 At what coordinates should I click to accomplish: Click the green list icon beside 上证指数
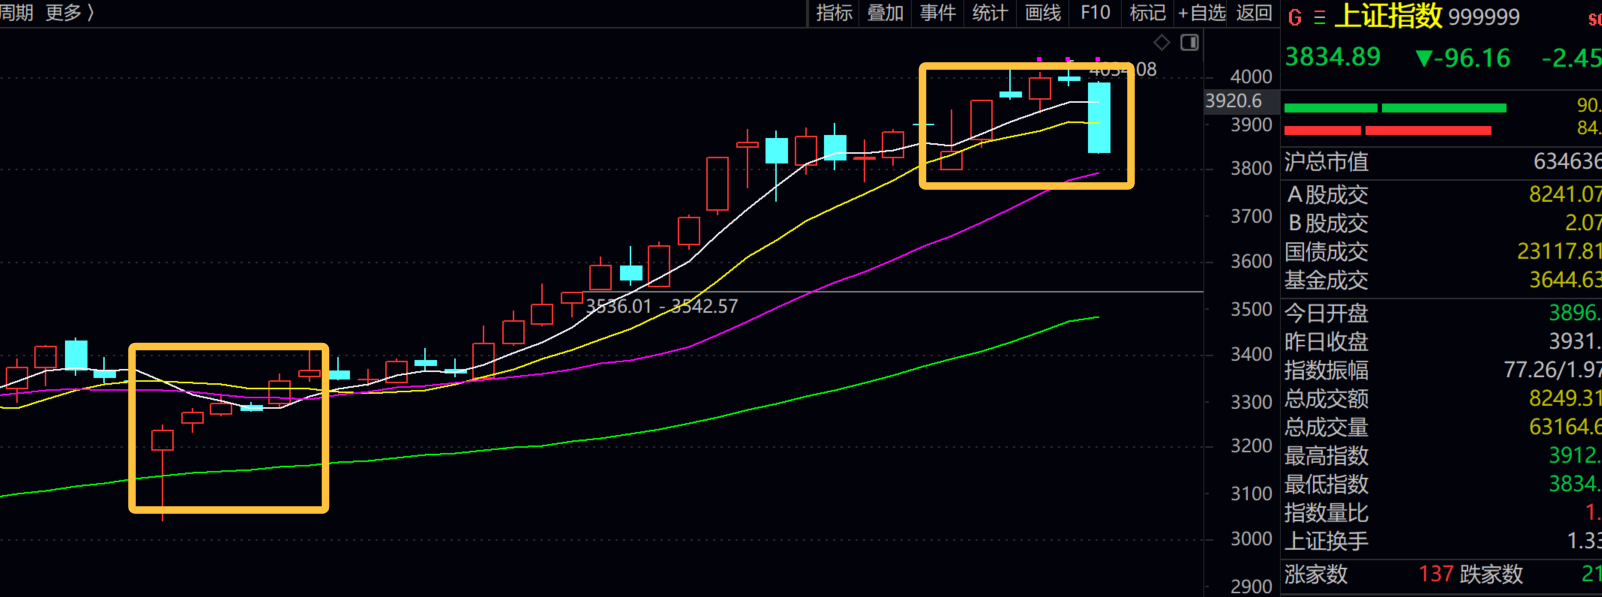point(1319,17)
